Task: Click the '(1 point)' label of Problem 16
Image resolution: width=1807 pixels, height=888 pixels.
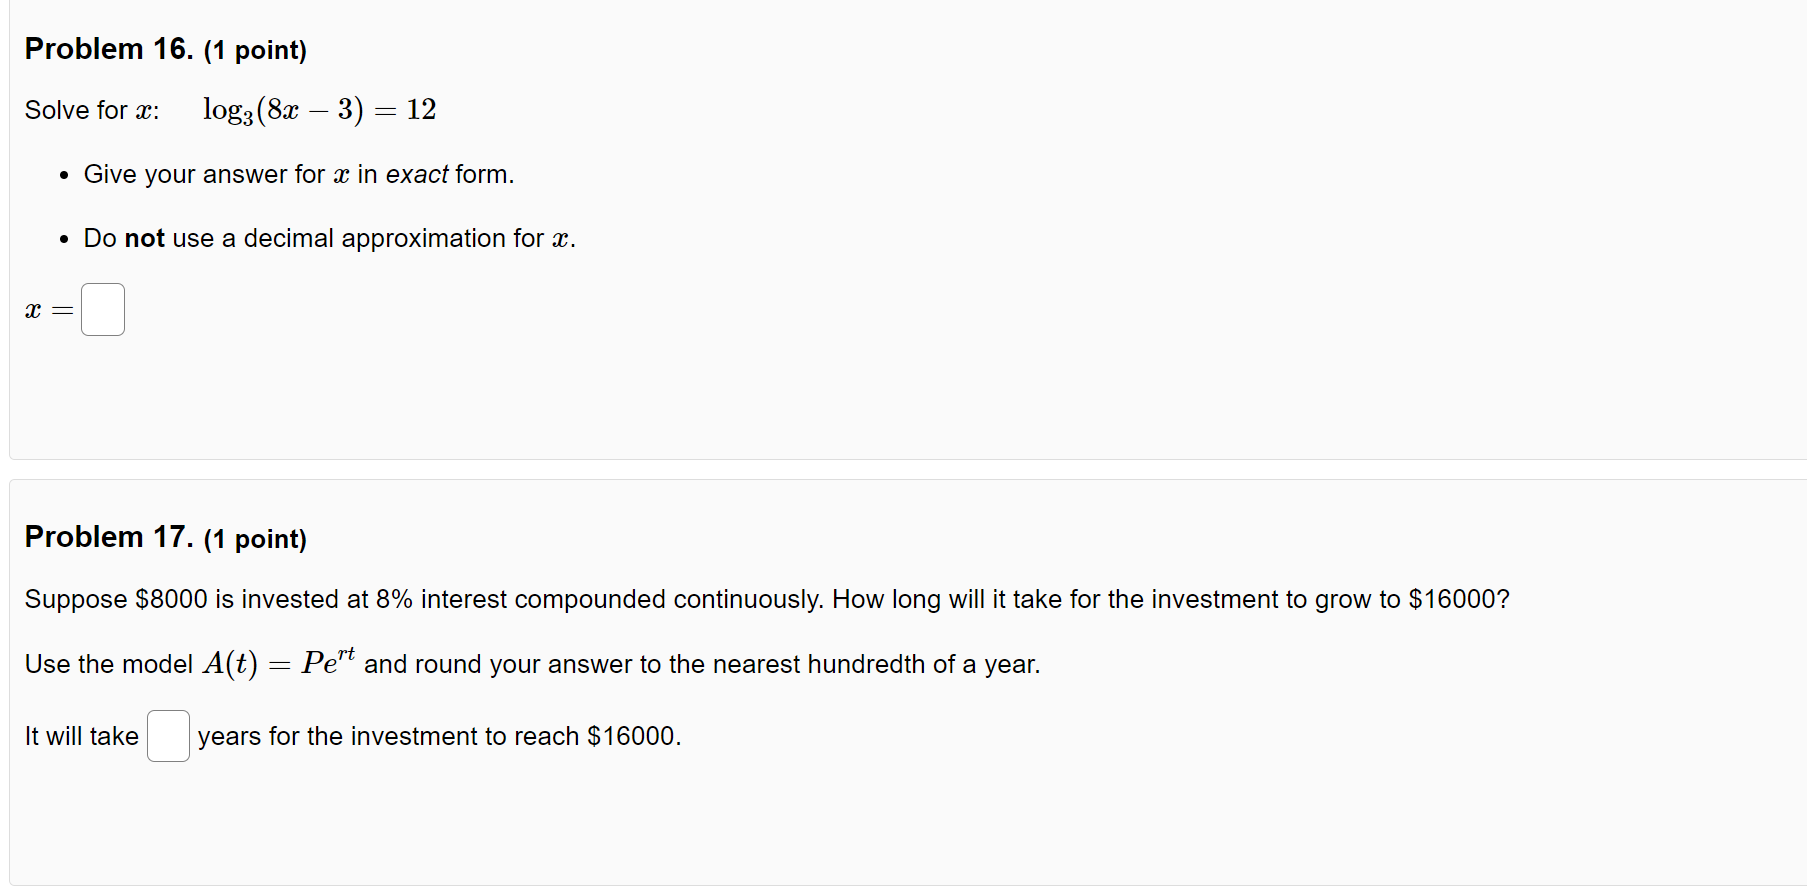Action: pyautogui.click(x=255, y=50)
